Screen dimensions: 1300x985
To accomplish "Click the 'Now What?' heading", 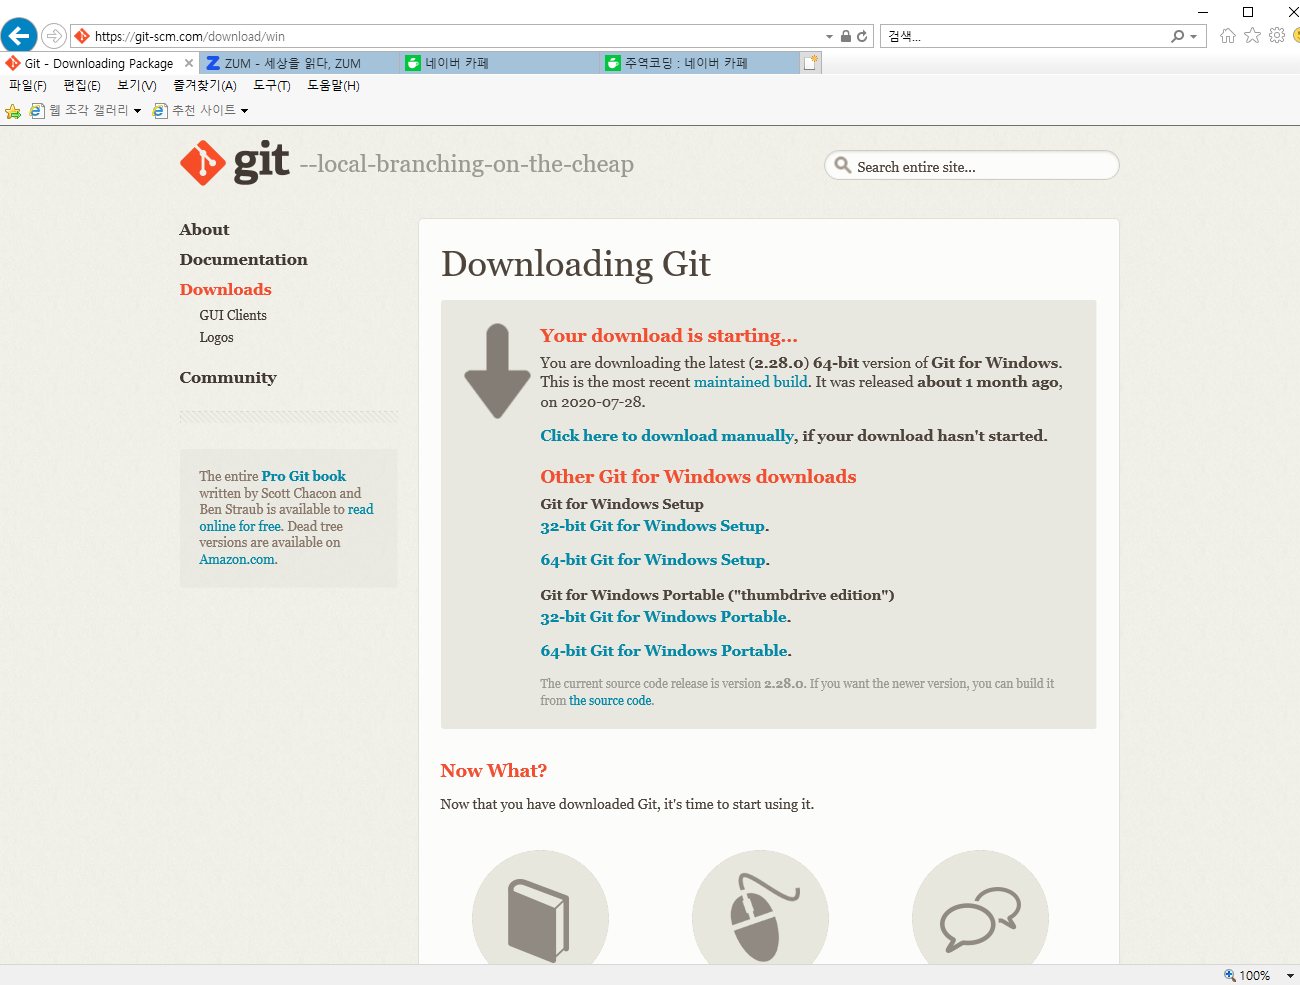I will pyautogui.click(x=494, y=770).
